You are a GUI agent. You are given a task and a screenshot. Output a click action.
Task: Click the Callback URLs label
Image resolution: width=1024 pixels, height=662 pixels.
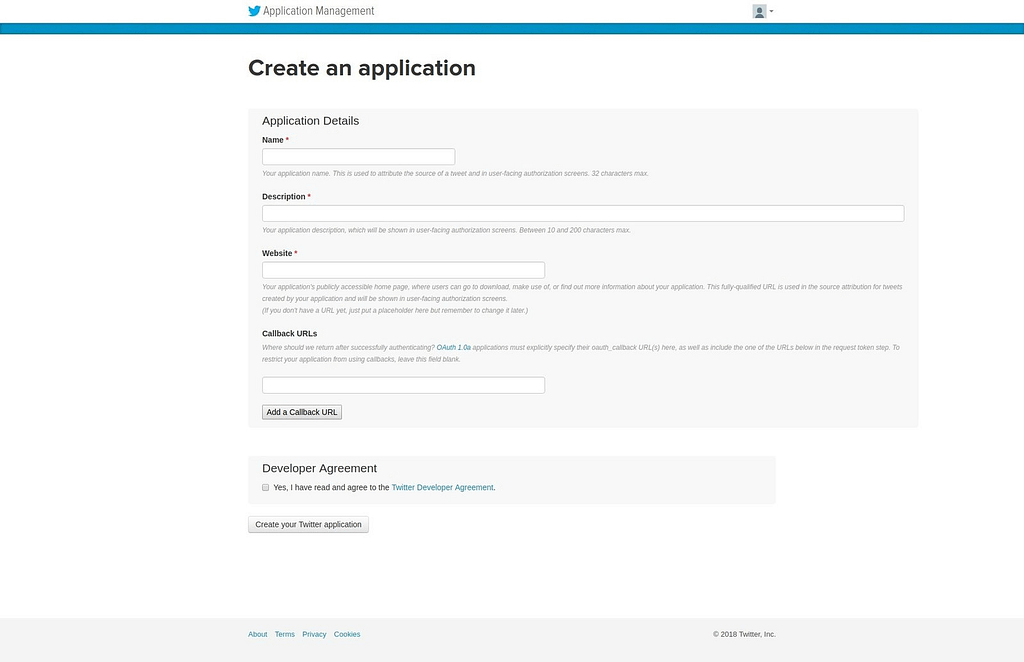pos(289,334)
